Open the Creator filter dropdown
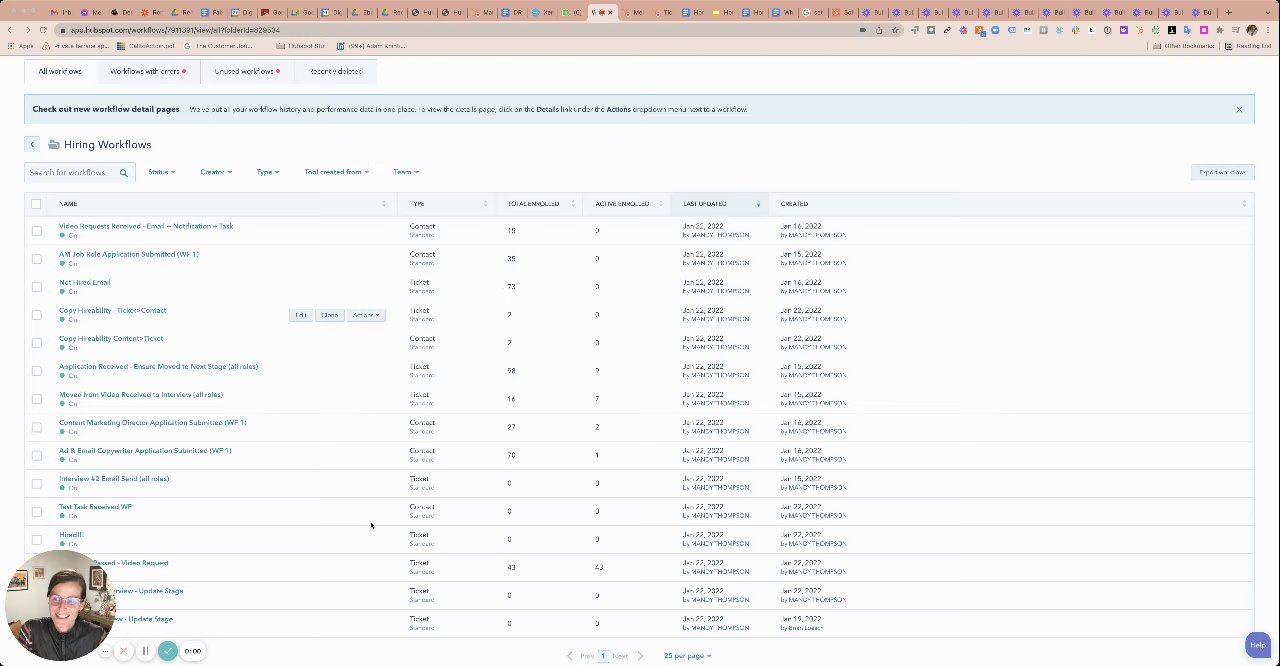This screenshot has width=1280, height=666. point(216,172)
